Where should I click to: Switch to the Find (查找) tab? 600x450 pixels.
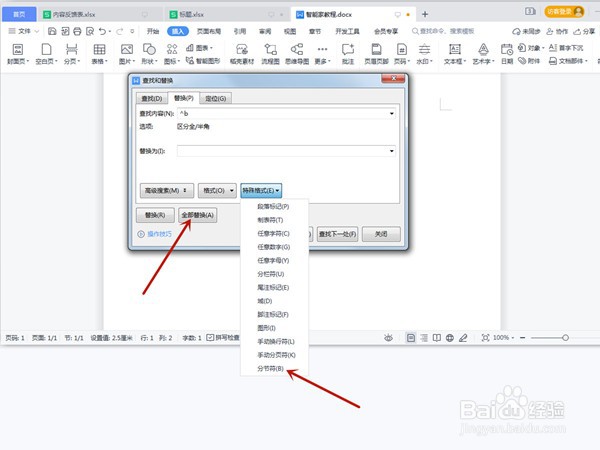point(152,99)
